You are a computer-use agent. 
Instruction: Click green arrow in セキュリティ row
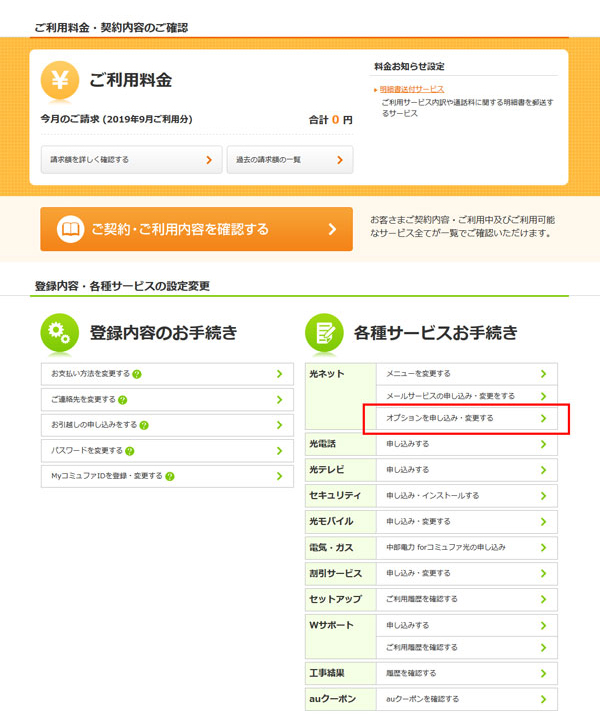click(544, 496)
